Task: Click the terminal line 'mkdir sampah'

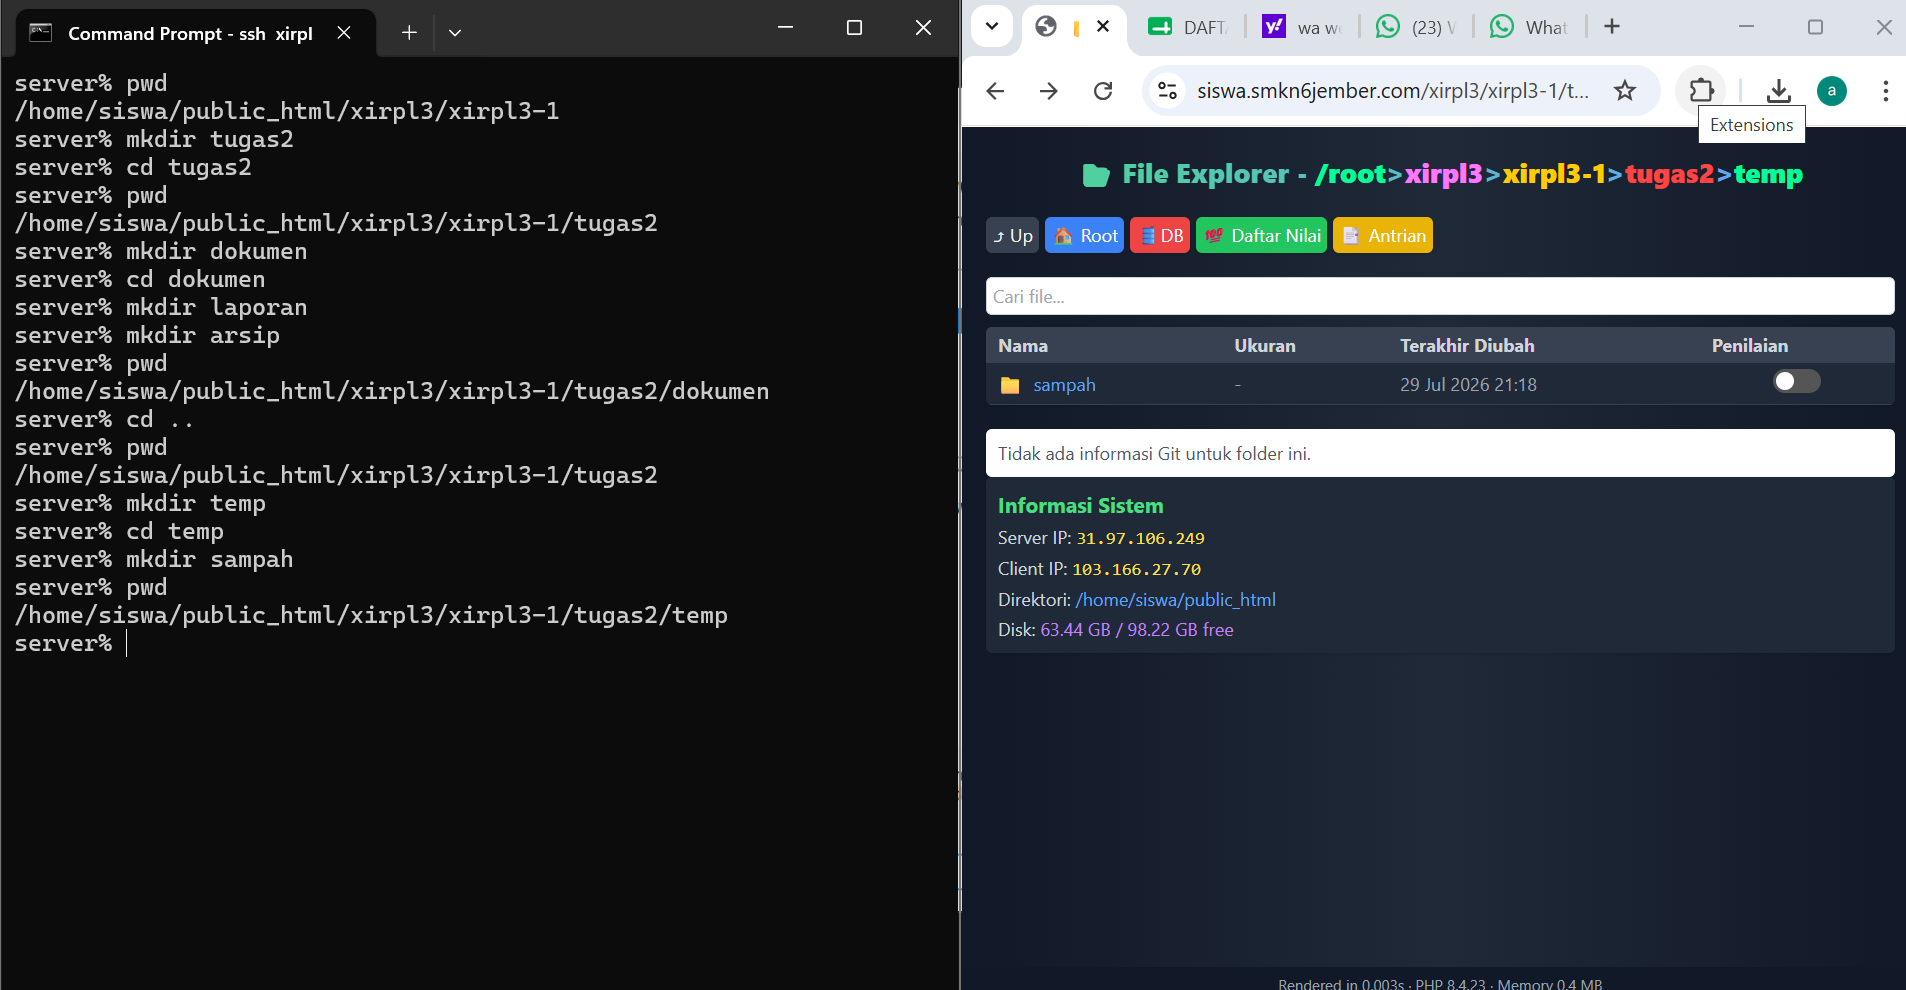Action: point(154,560)
